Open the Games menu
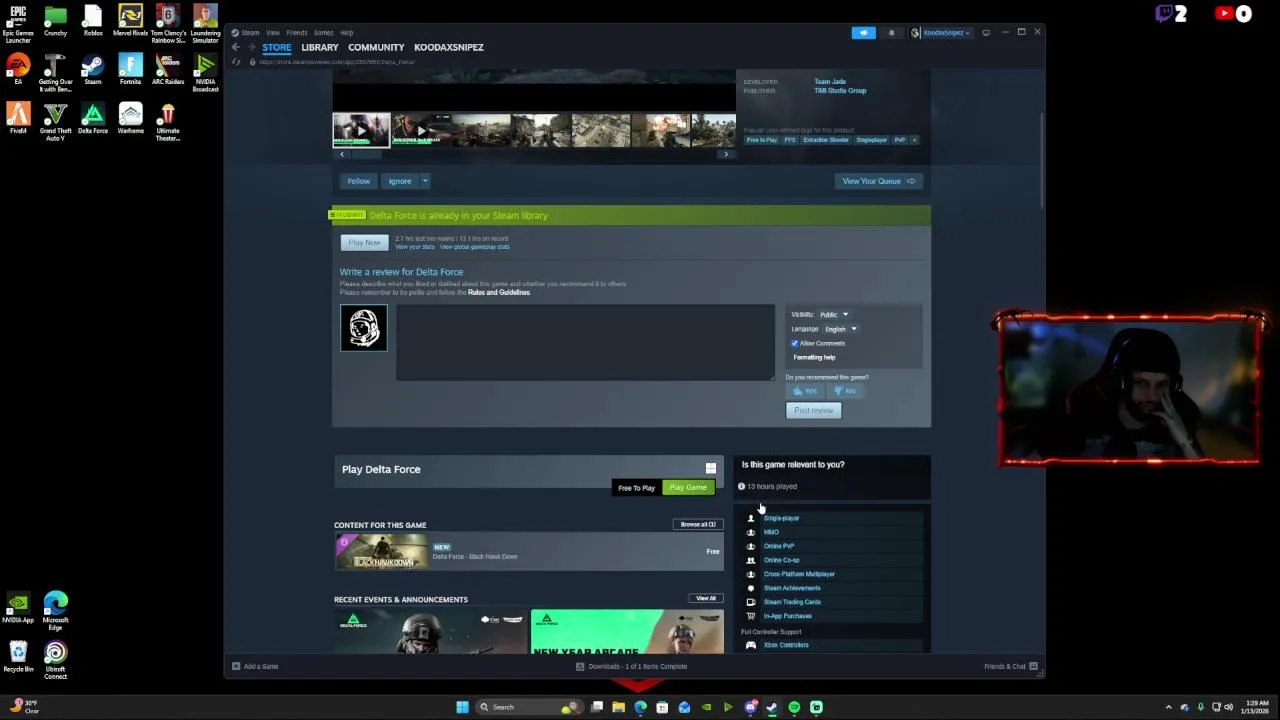This screenshot has width=1280, height=720. click(x=323, y=33)
